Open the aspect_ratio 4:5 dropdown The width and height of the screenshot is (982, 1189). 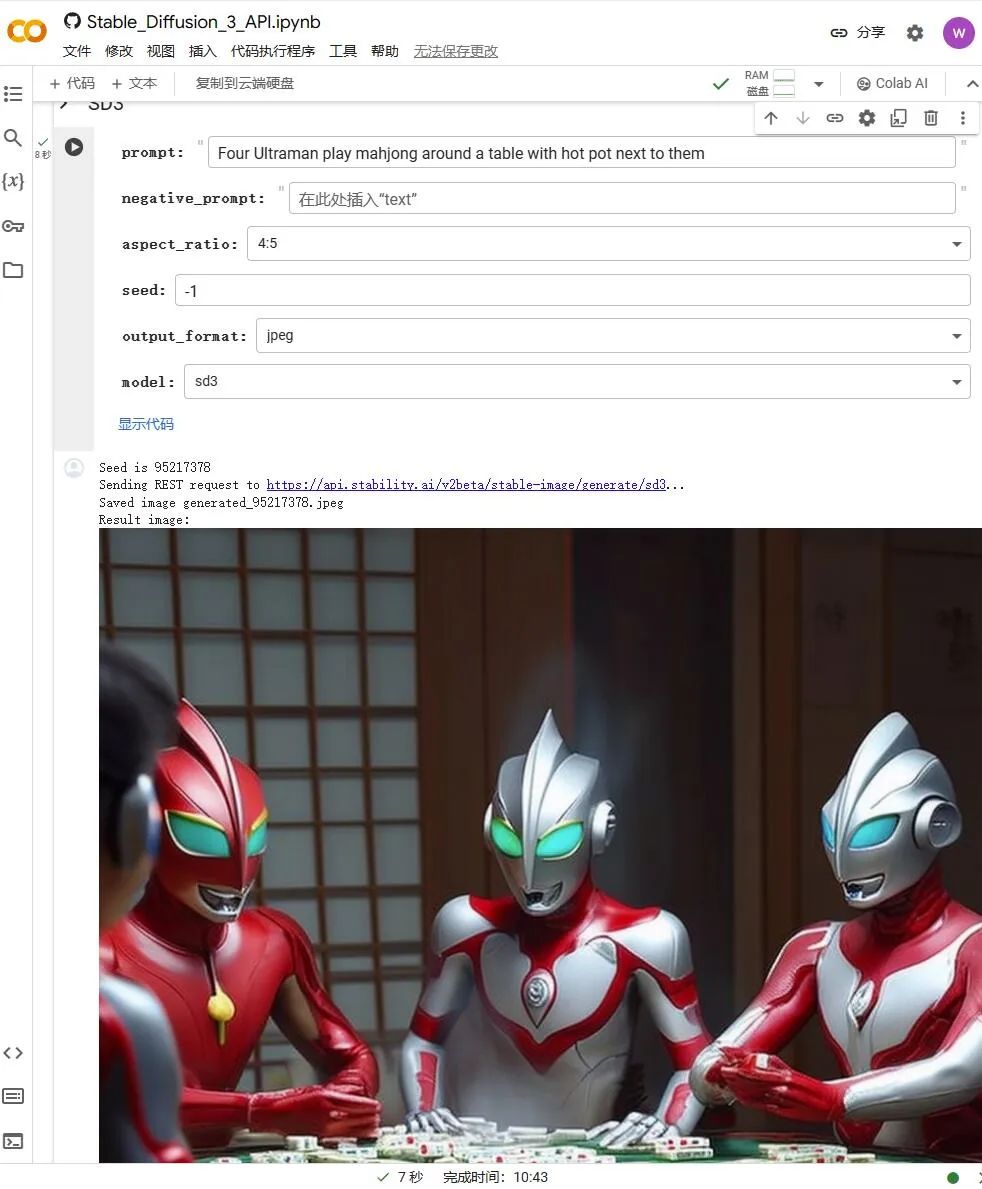pyautogui.click(x=608, y=243)
